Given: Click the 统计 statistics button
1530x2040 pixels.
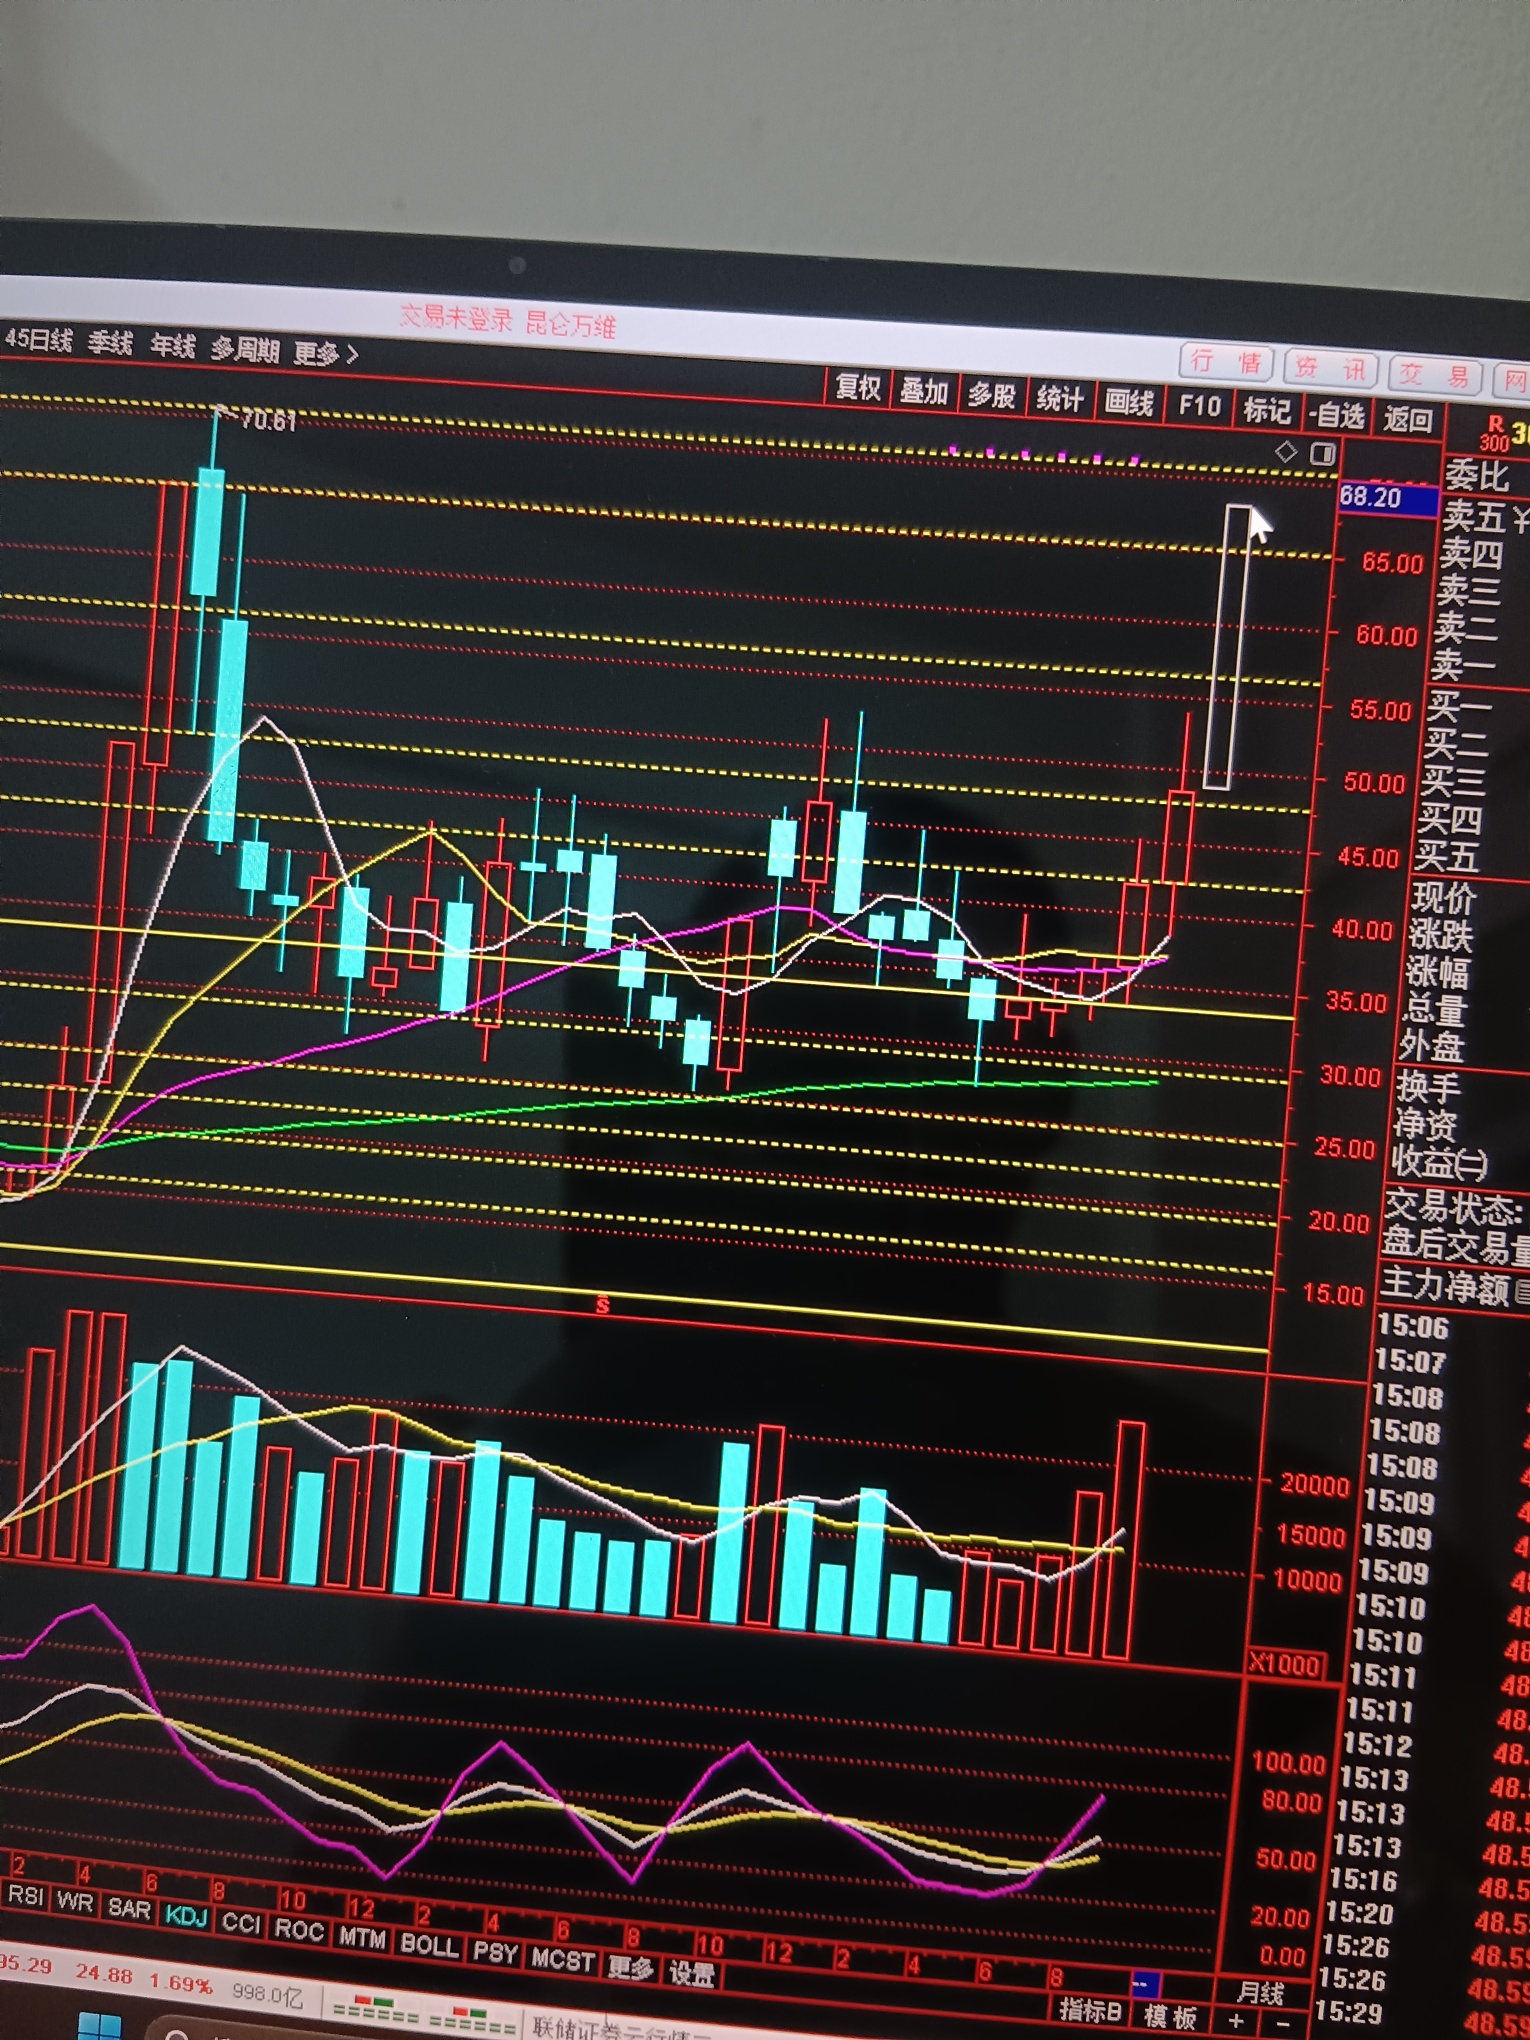Looking at the screenshot, I should point(1060,398).
